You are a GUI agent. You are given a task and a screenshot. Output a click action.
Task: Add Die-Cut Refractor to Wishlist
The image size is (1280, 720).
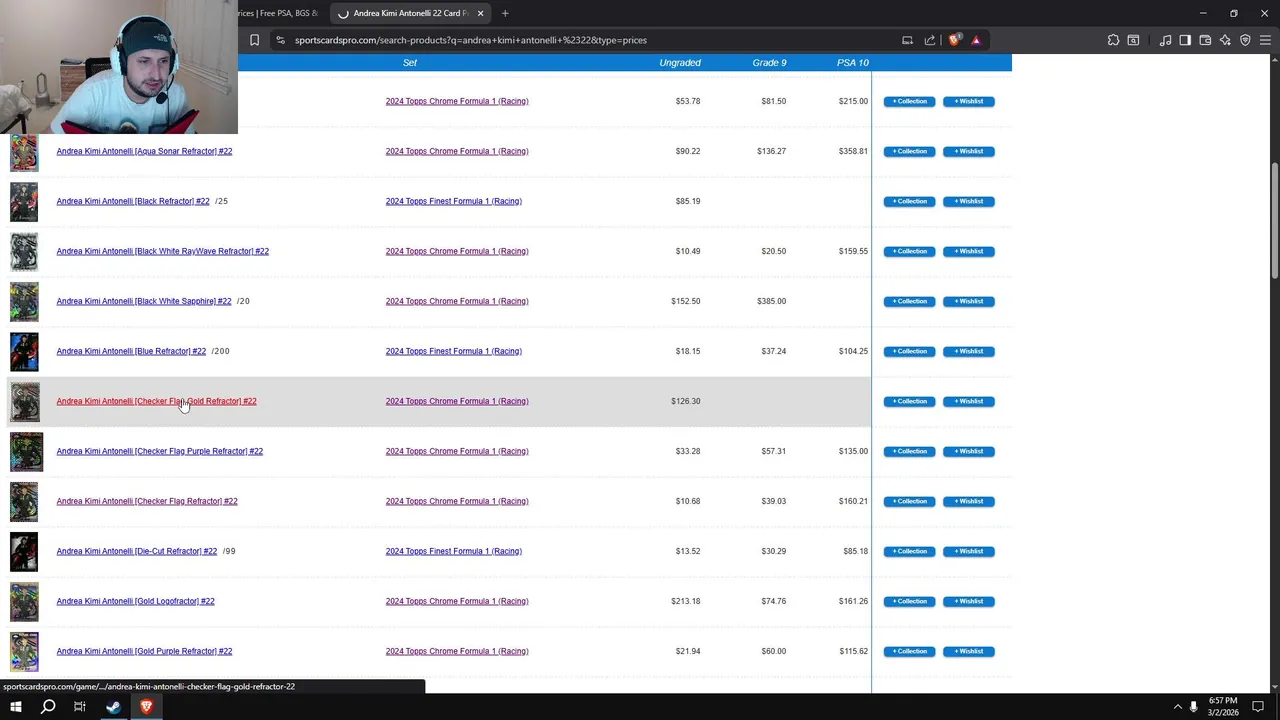968,551
